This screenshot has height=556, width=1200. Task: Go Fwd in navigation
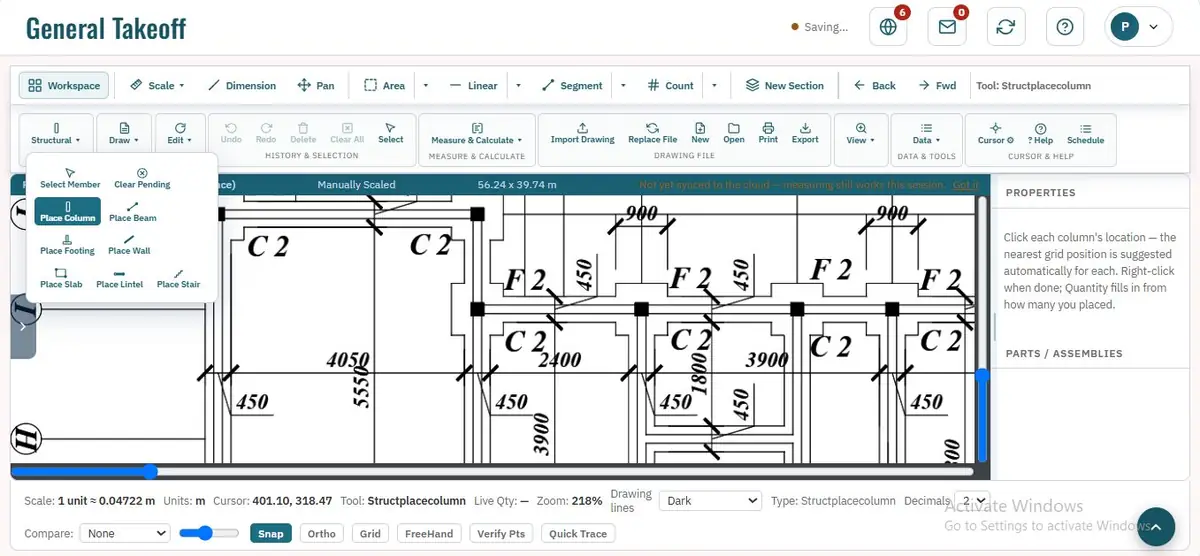tap(937, 86)
